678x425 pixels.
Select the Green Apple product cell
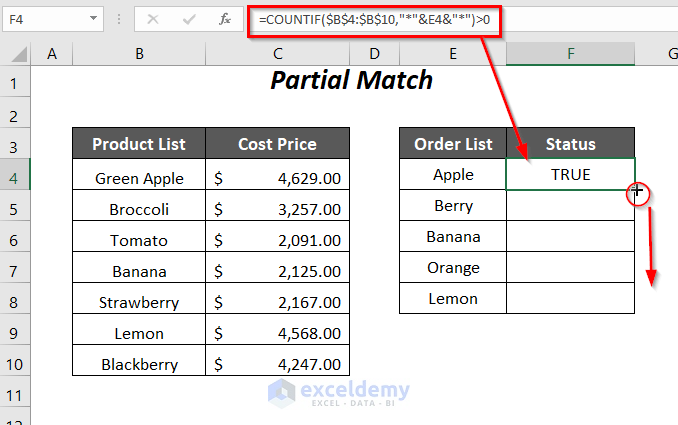139,179
